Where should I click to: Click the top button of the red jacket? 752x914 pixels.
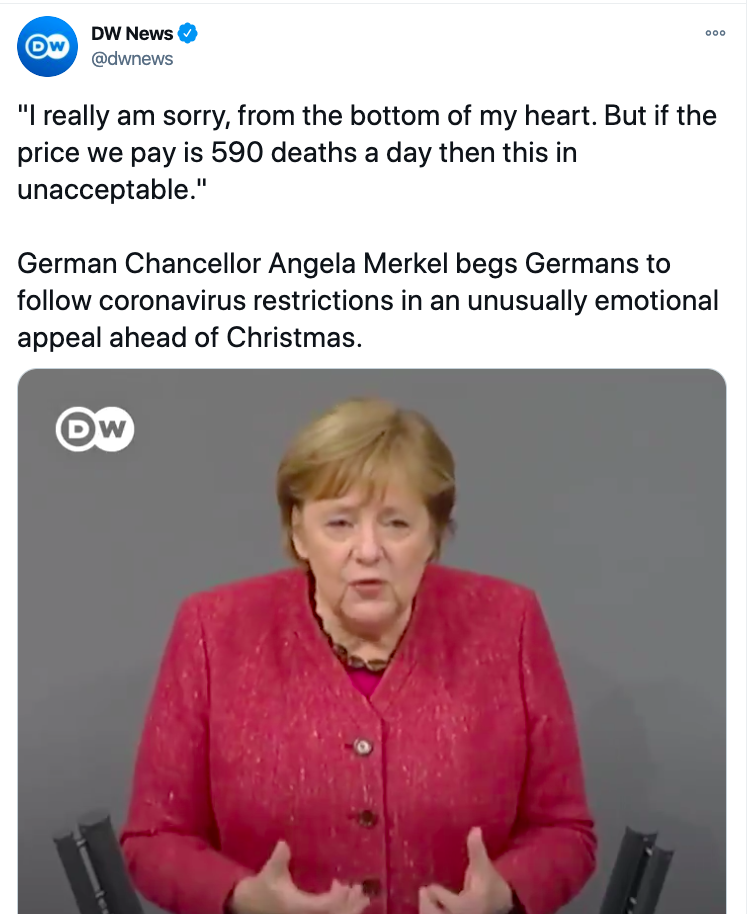361,746
